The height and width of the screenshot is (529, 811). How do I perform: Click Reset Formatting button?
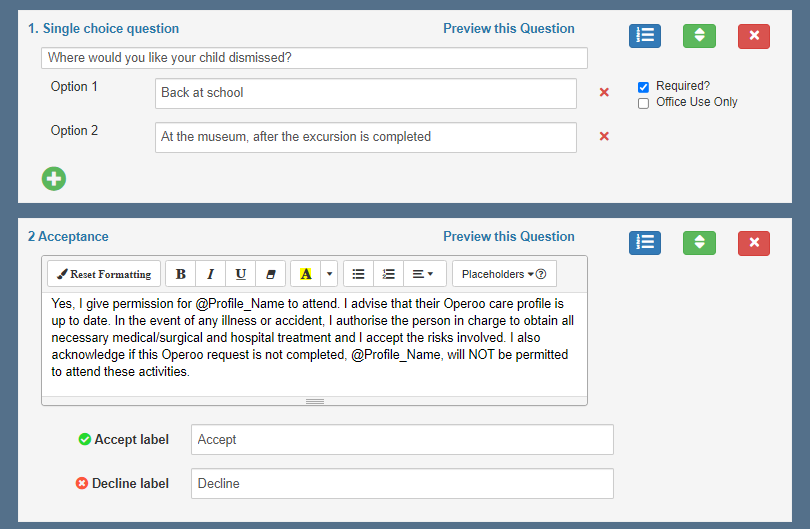coord(104,274)
